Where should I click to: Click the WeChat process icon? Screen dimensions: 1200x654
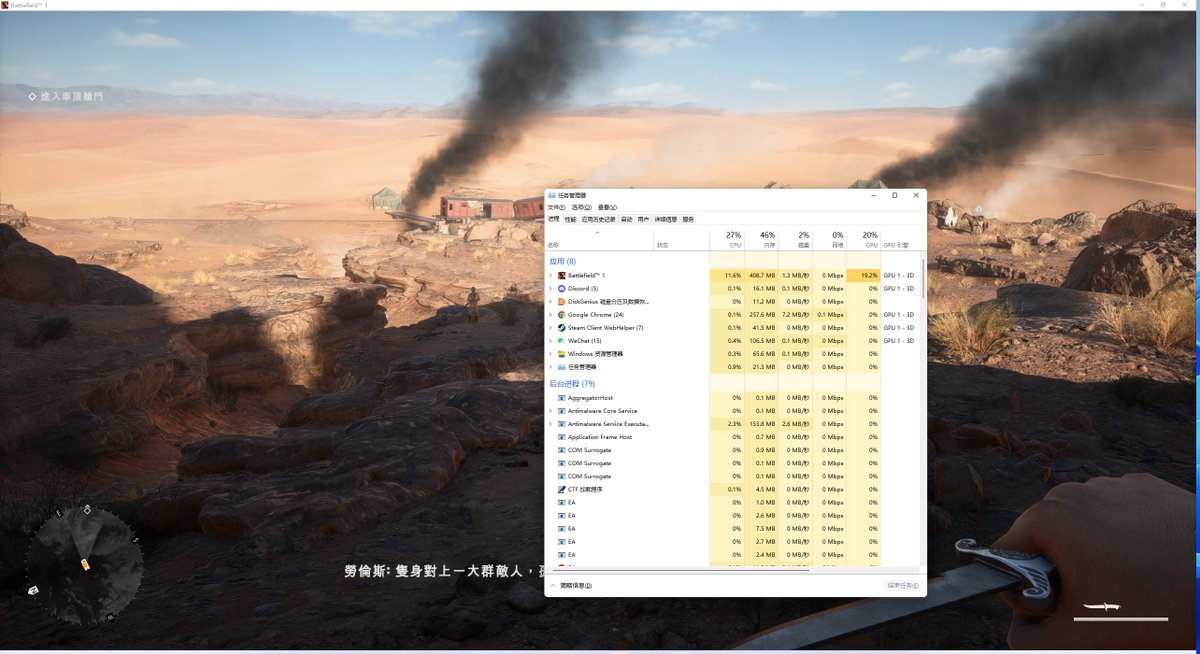click(562, 340)
